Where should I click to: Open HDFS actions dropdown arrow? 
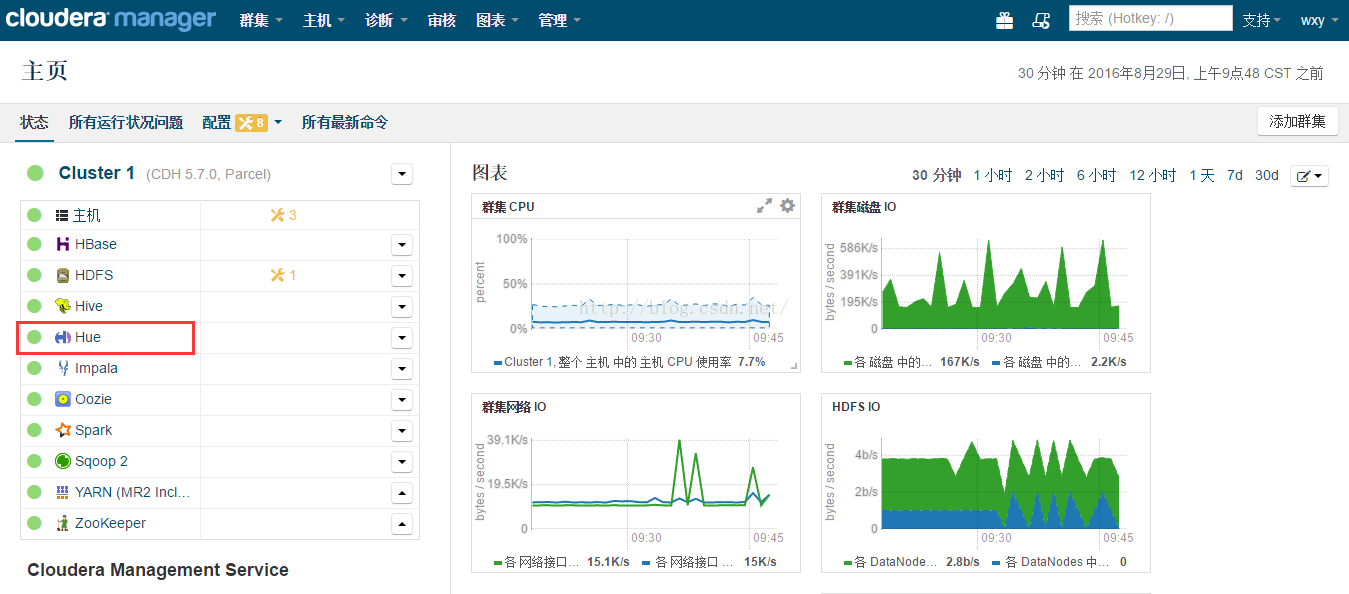[x=402, y=276]
